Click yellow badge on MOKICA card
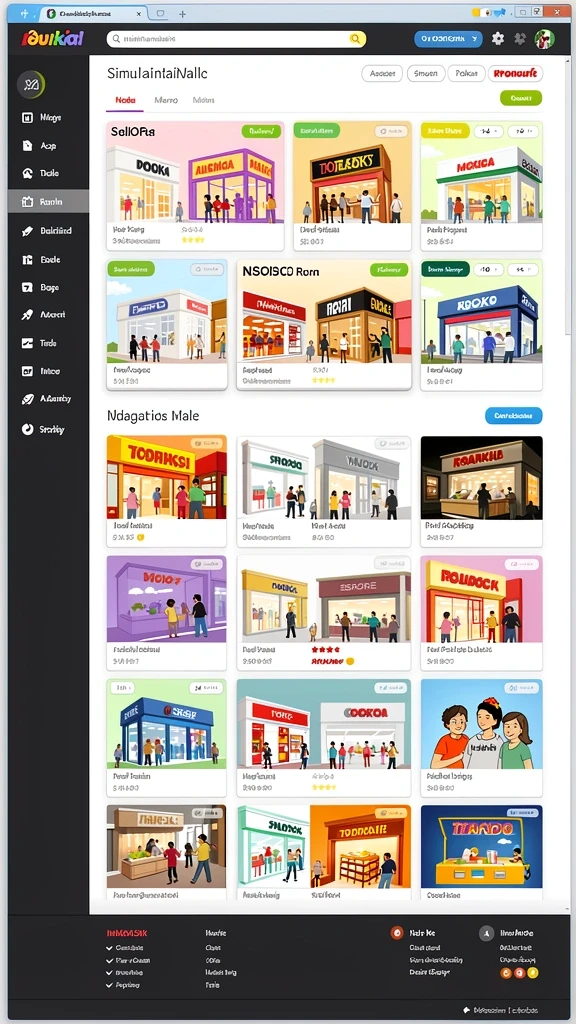This screenshot has width=576, height=1024. tap(445, 131)
